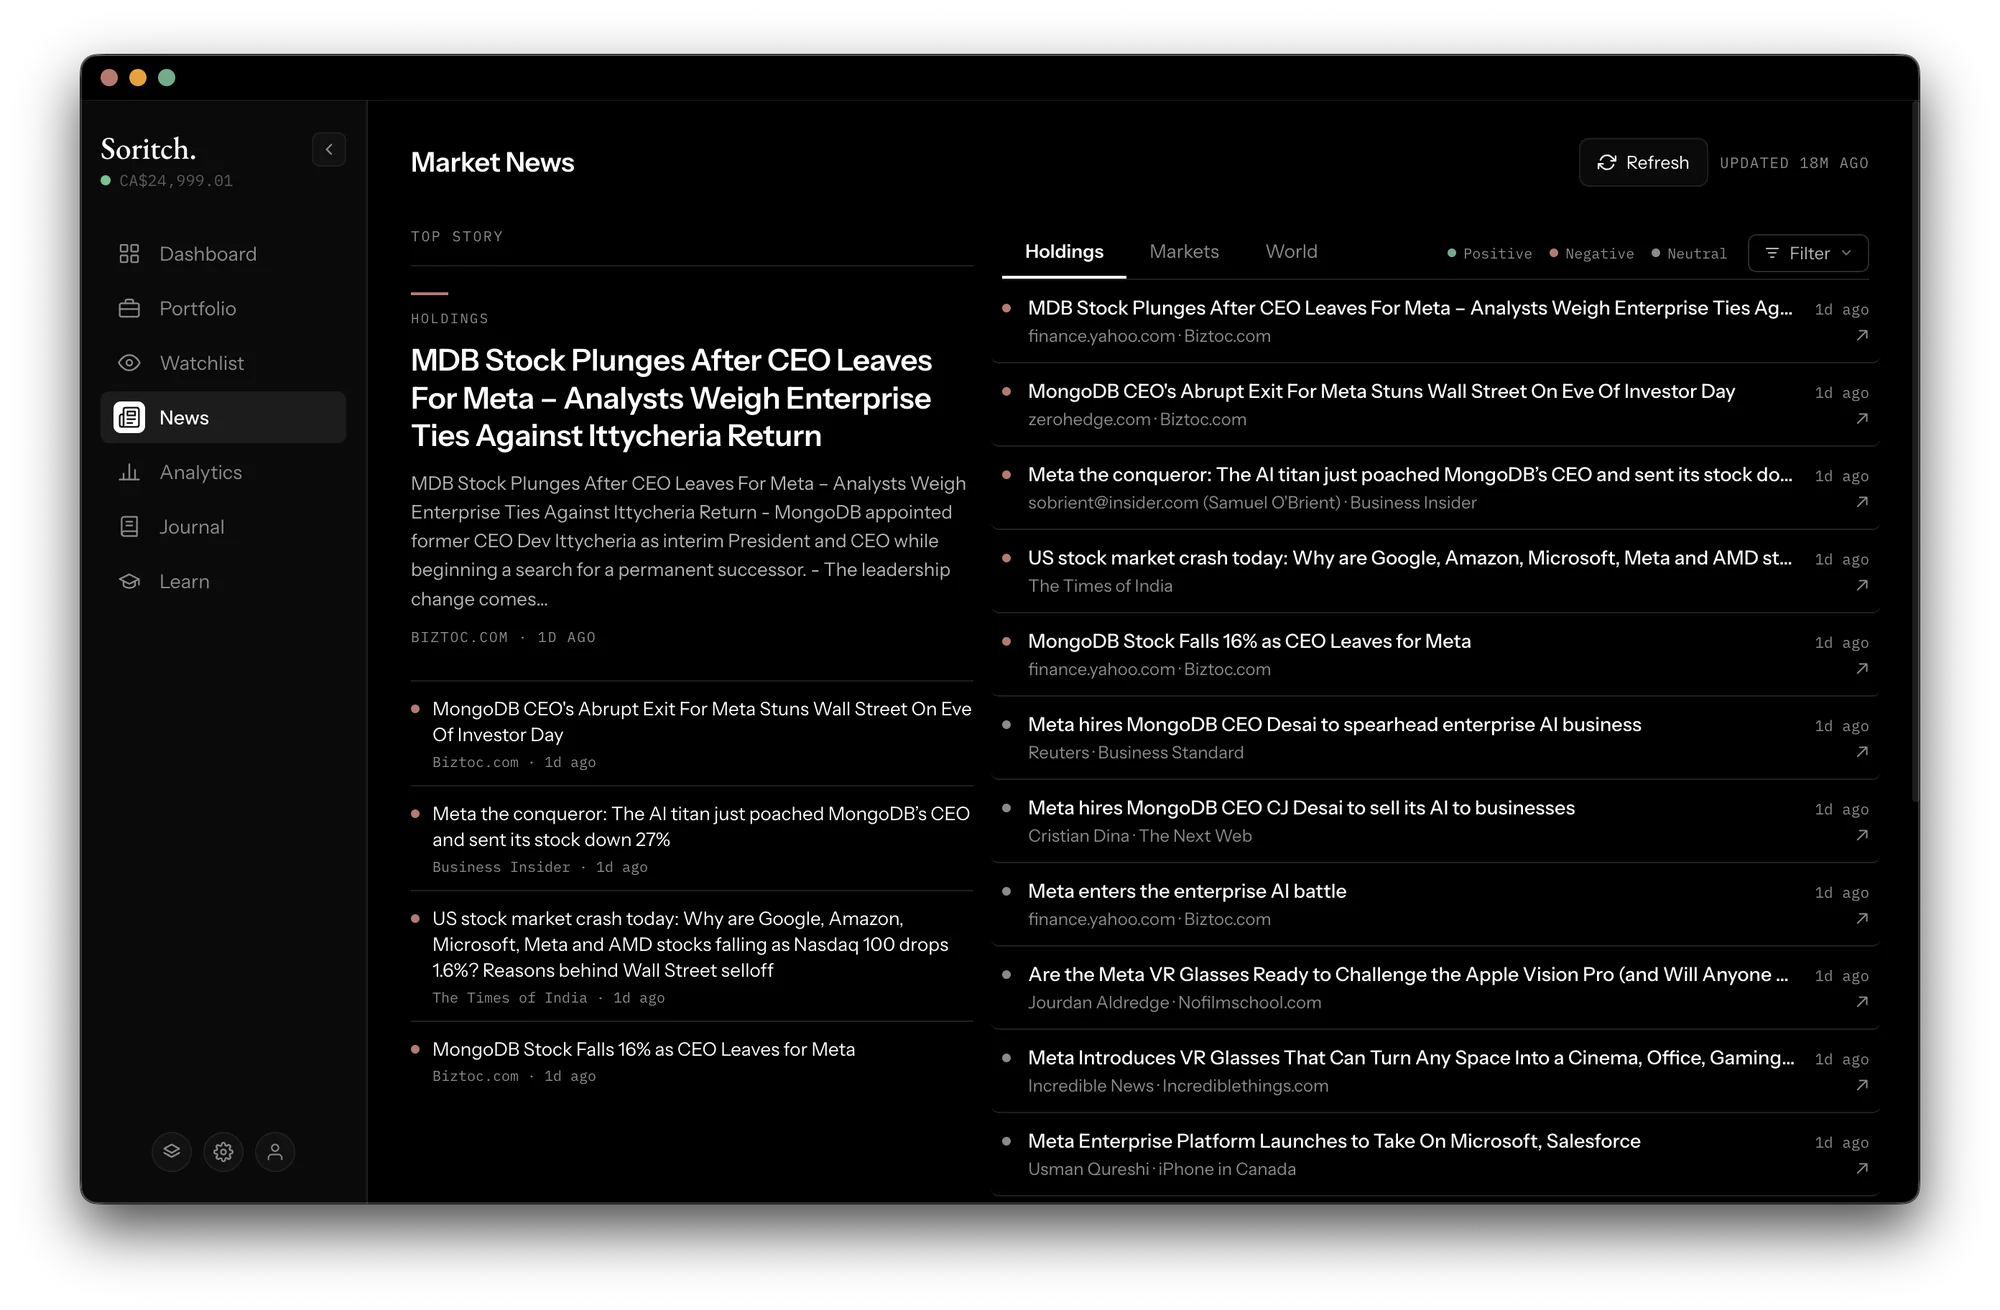Switch to World tab

[x=1291, y=252]
